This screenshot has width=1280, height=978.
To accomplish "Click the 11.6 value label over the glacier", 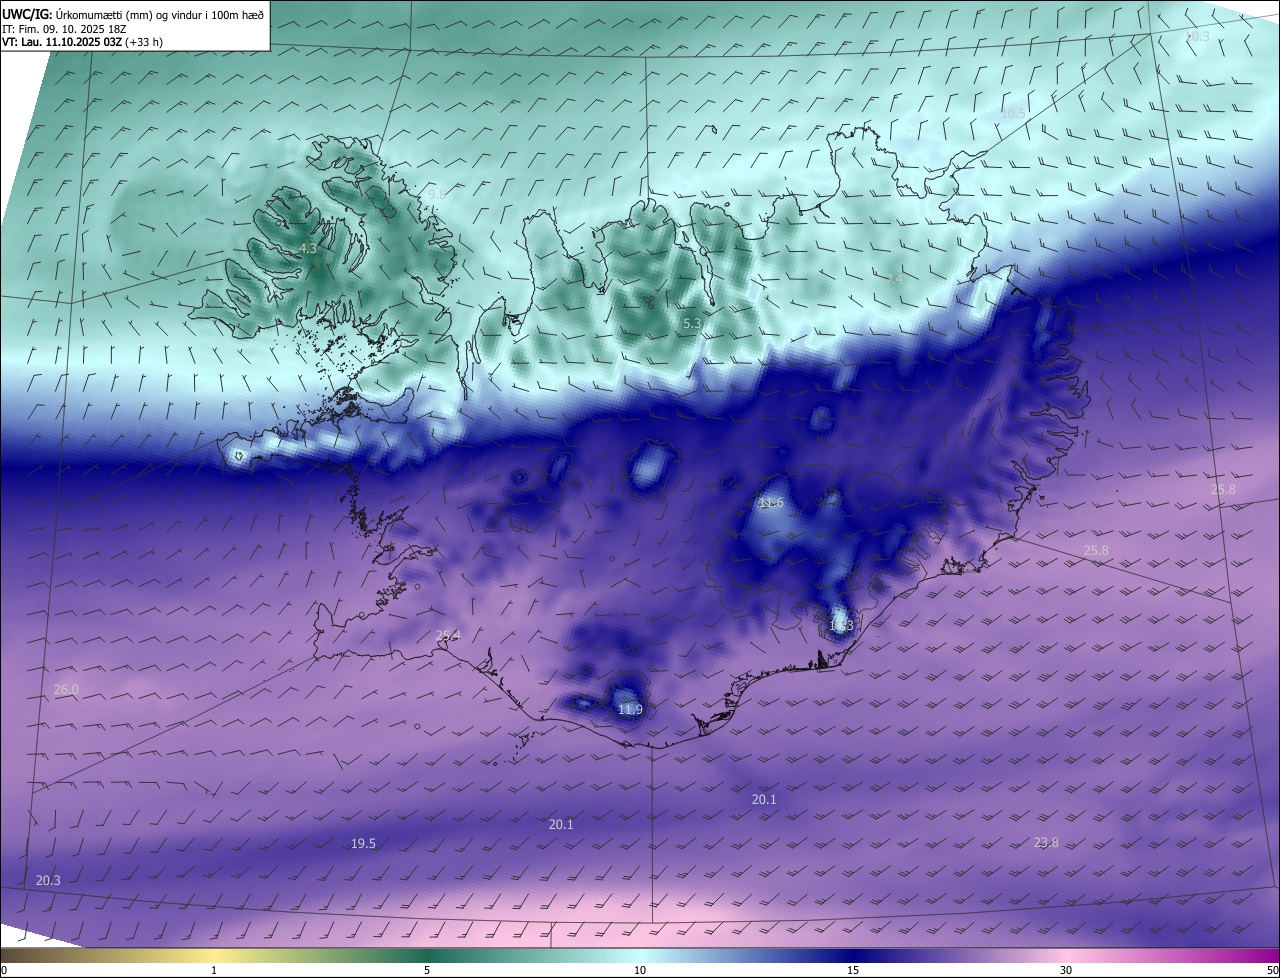I will [x=771, y=503].
